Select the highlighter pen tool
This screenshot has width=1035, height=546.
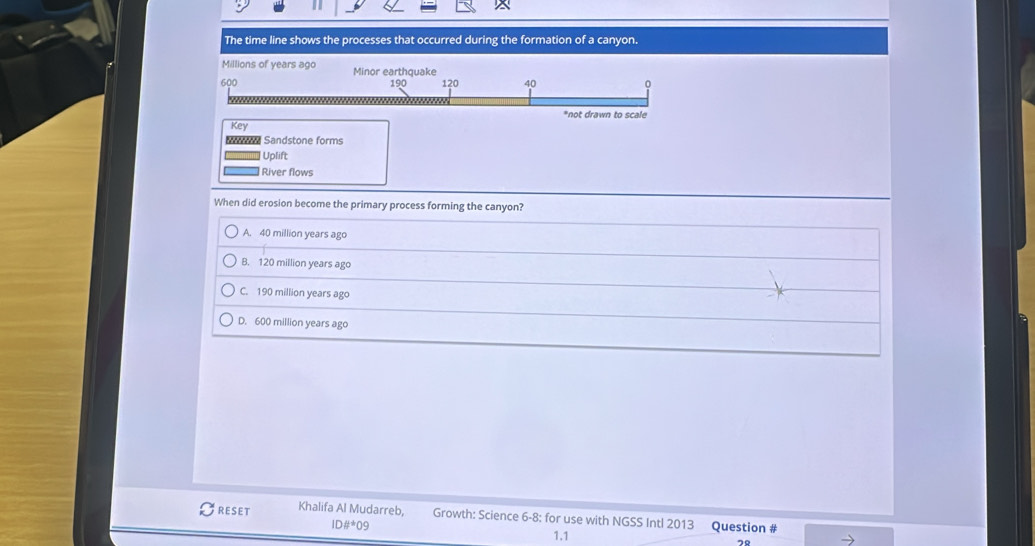pyautogui.click(x=354, y=7)
